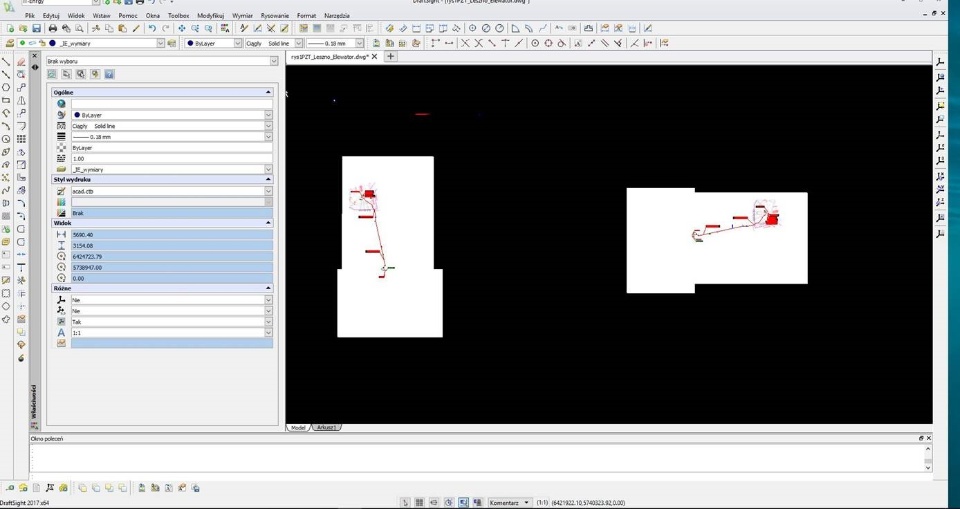Open the Plik menu
Image resolution: width=960 pixels, height=509 pixels.
point(29,15)
